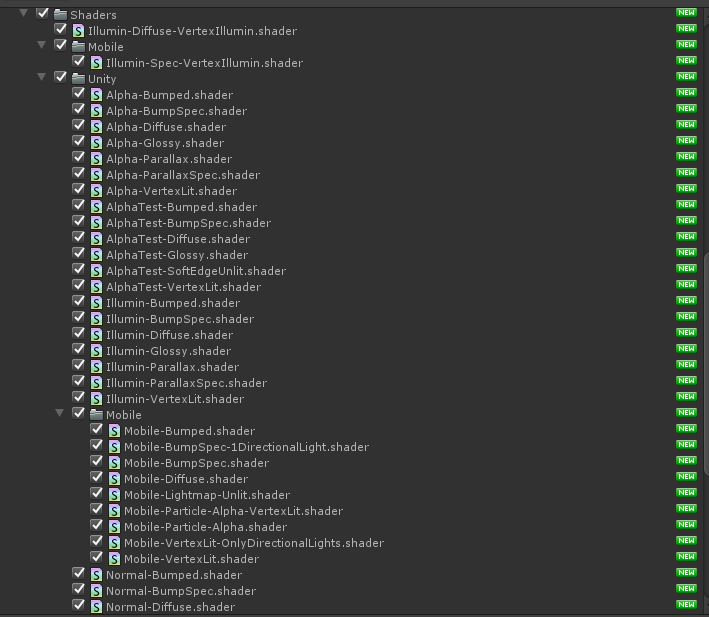Click shader icon for Illumin-Bumped.shader

pos(96,303)
